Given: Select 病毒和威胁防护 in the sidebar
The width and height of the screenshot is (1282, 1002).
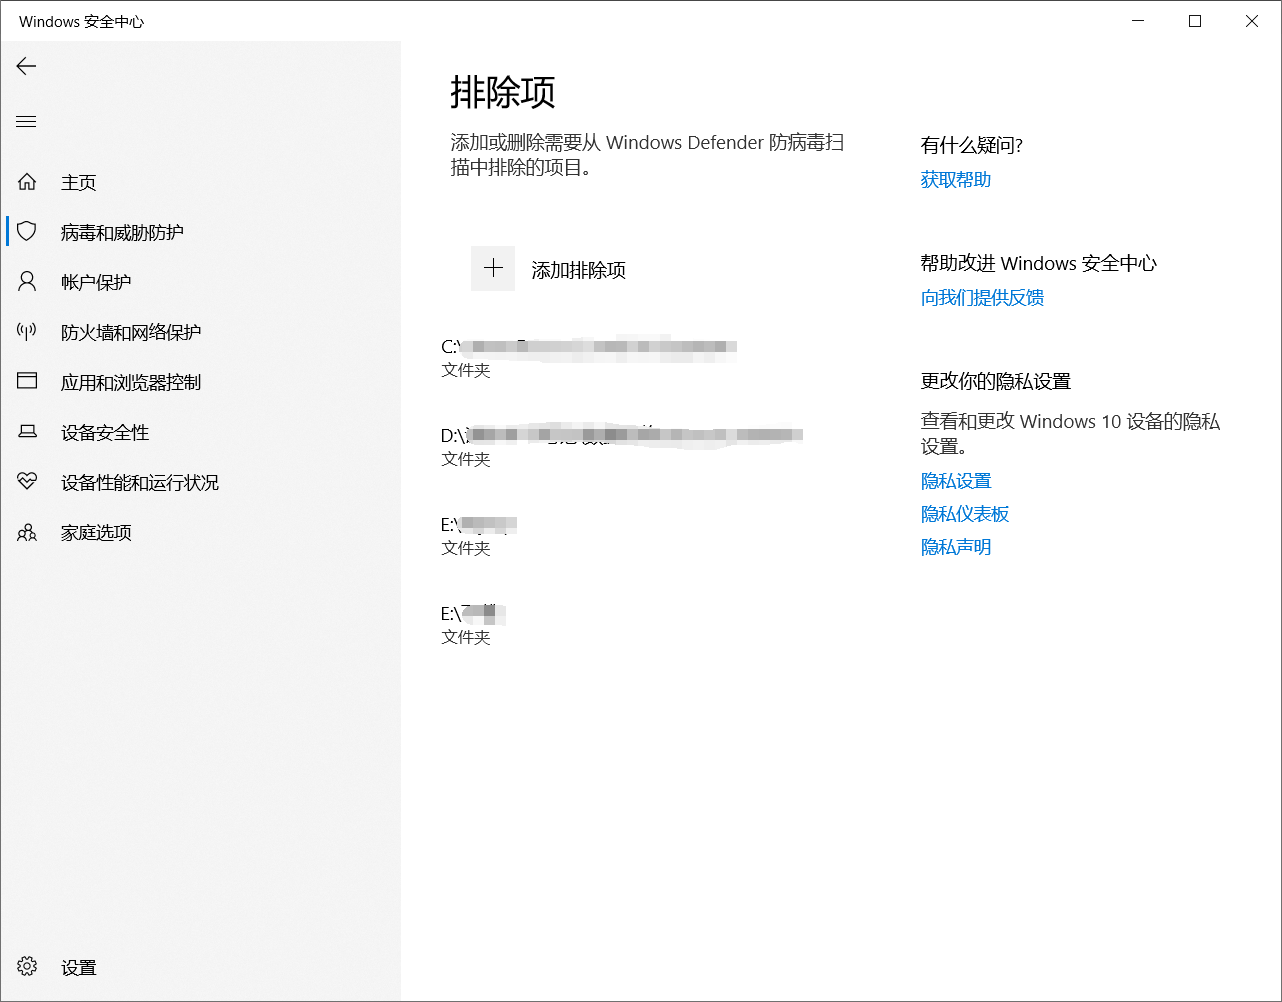Looking at the screenshot, I should (122, 232).
